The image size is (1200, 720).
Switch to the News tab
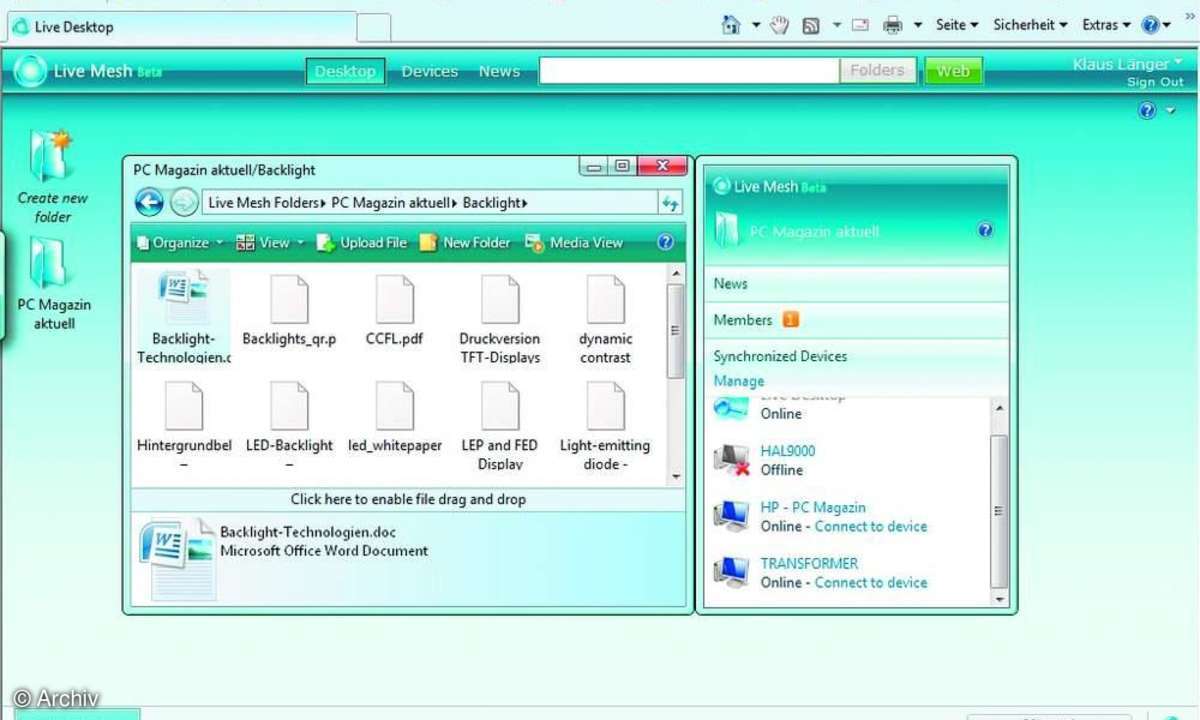click(x=499, y=71)
